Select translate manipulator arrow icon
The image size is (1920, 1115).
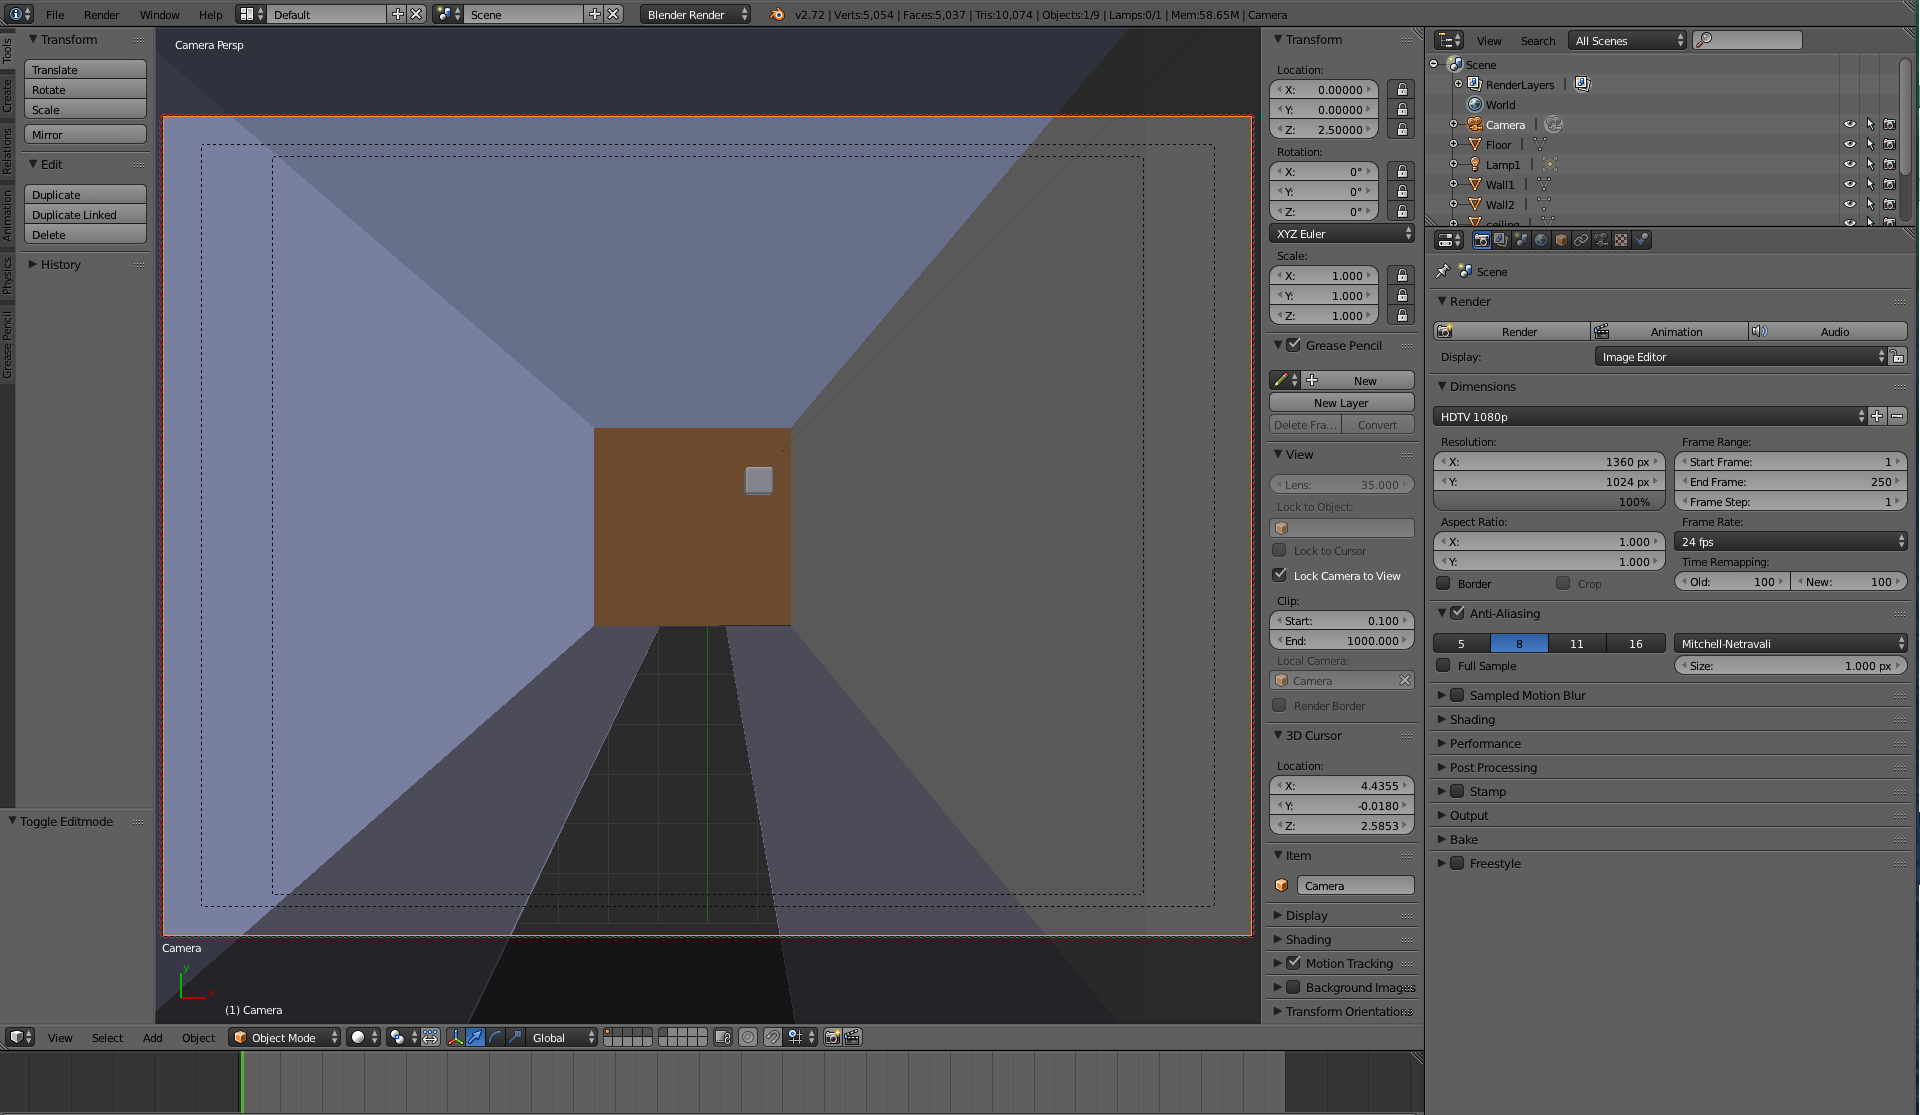tap(475, 1037)
